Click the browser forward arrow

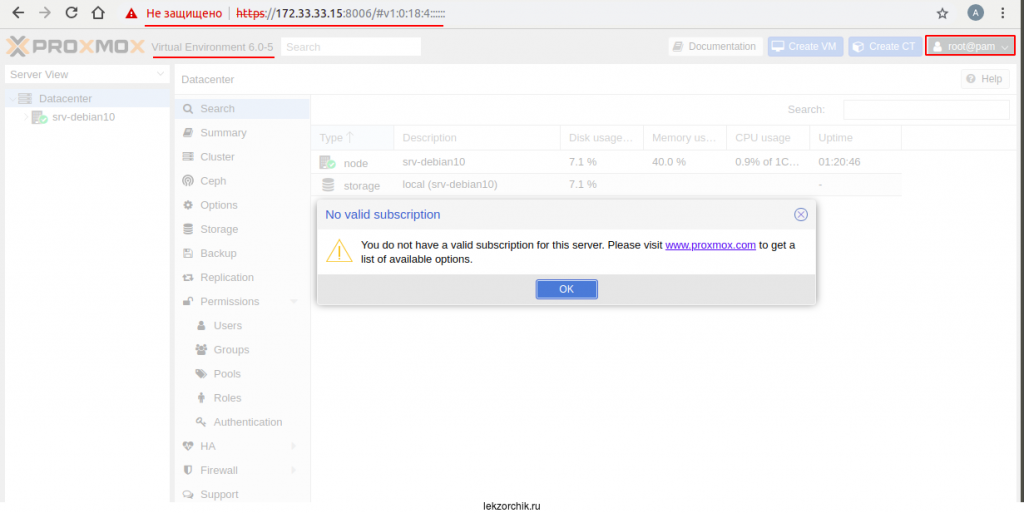tap(44, 12)
